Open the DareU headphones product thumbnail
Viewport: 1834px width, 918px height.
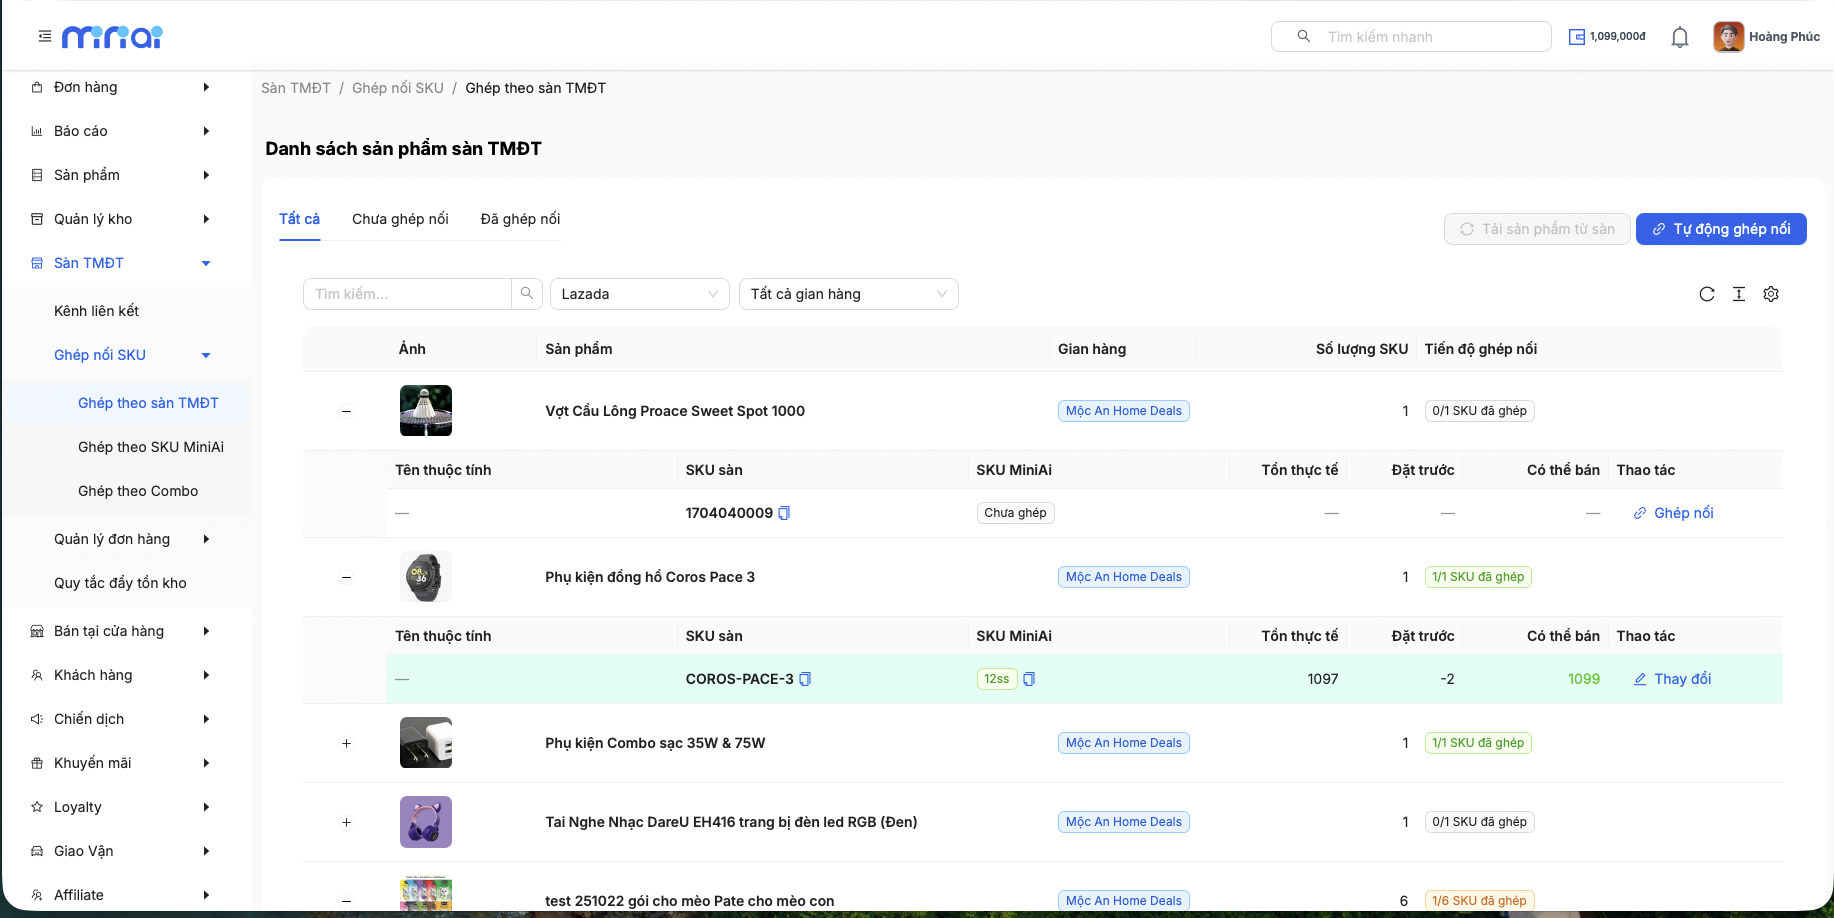426,822
